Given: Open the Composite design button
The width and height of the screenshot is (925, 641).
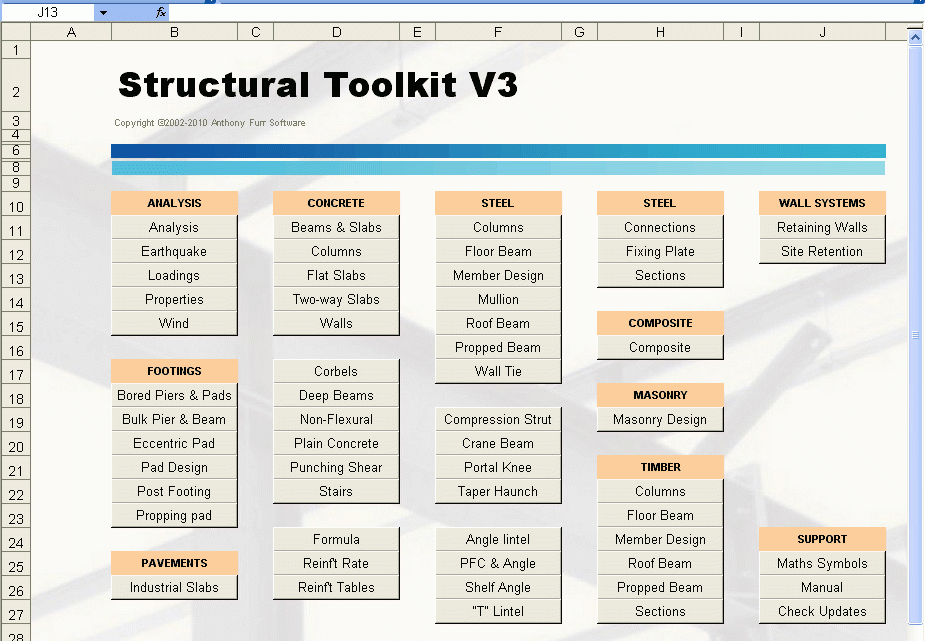Looking at the screenshot, I should pyautogui.click(x=660, y=348).
